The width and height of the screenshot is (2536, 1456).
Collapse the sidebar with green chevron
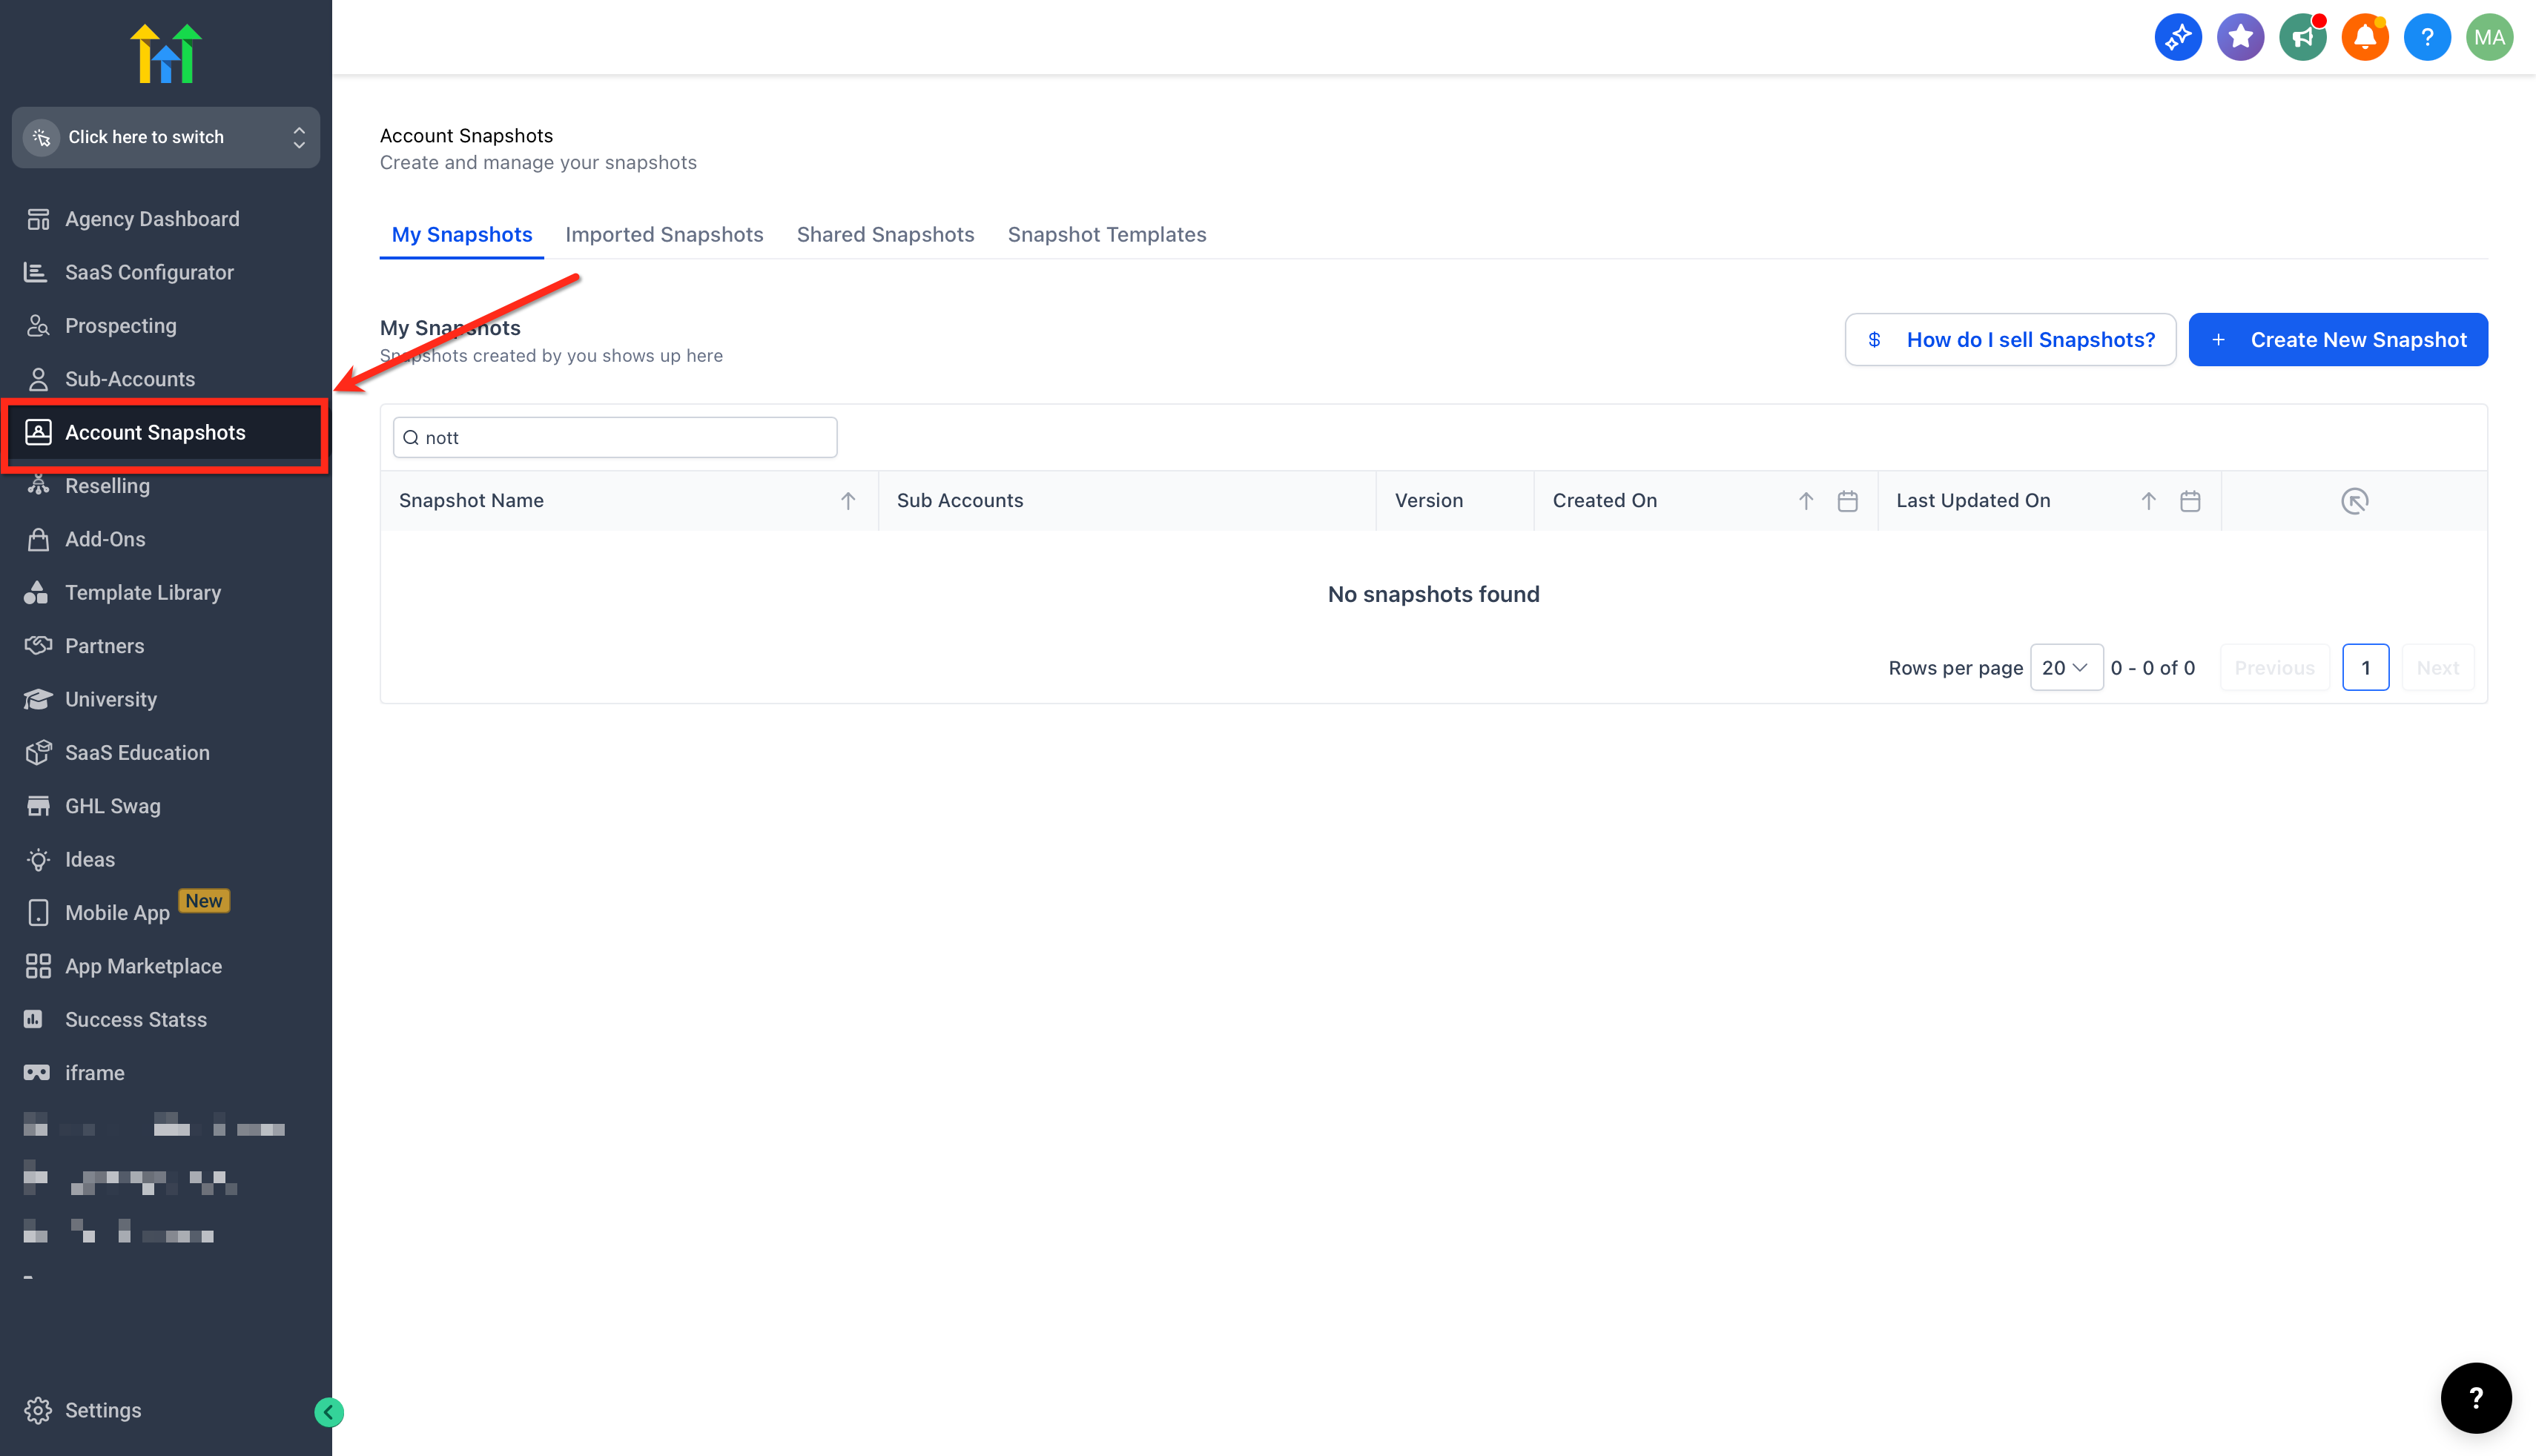tap(328, 1412)
